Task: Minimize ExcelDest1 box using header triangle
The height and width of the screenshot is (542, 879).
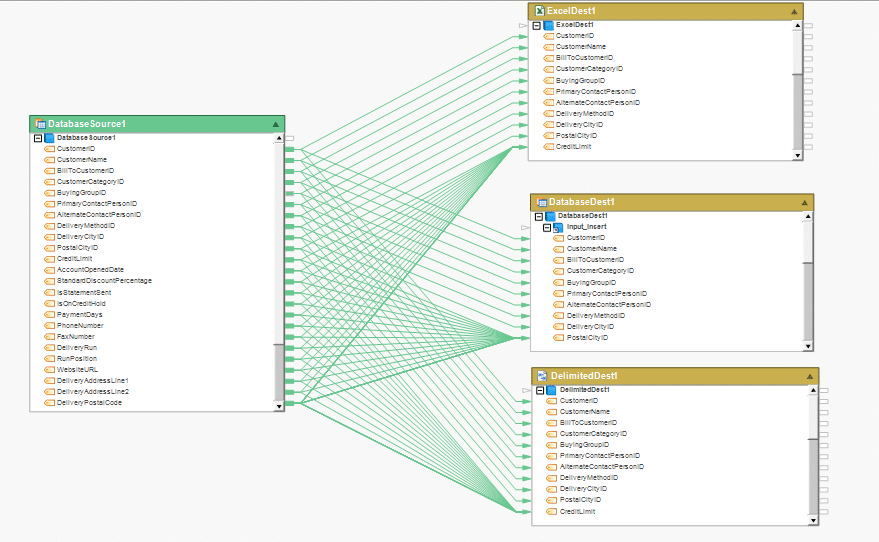Action: tap(794, 11)
